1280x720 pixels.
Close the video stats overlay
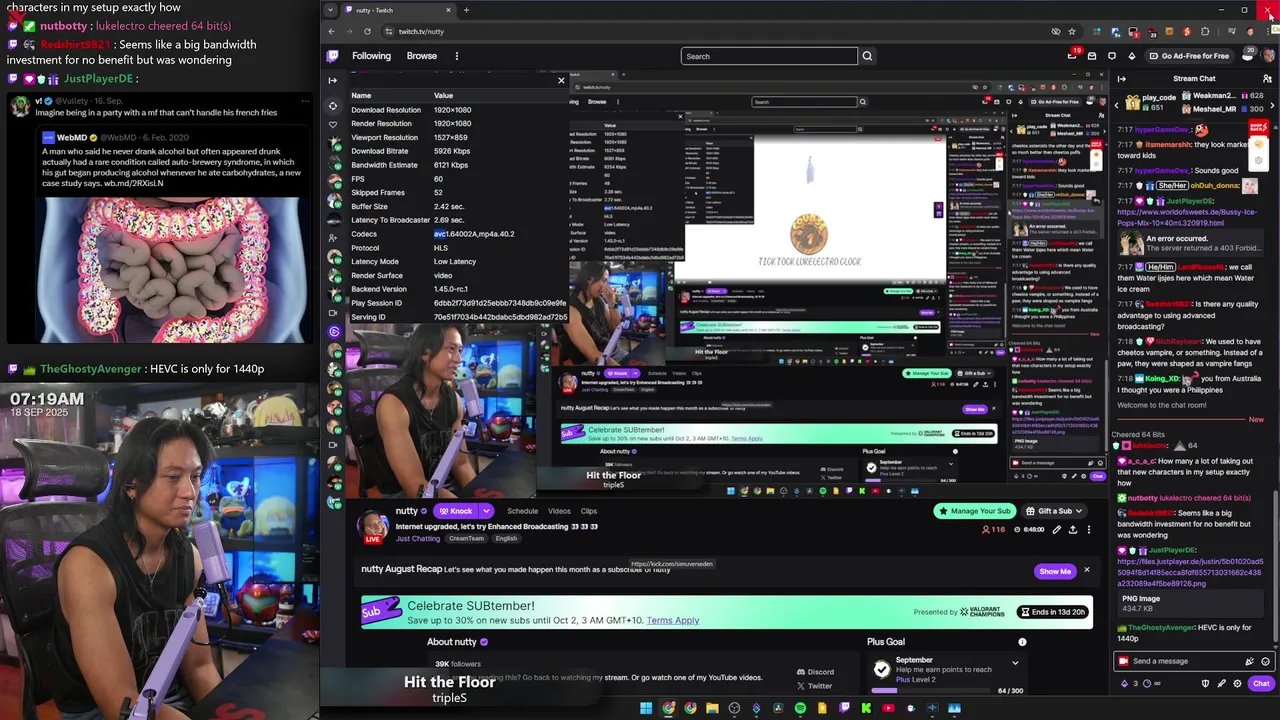point(561,80)
